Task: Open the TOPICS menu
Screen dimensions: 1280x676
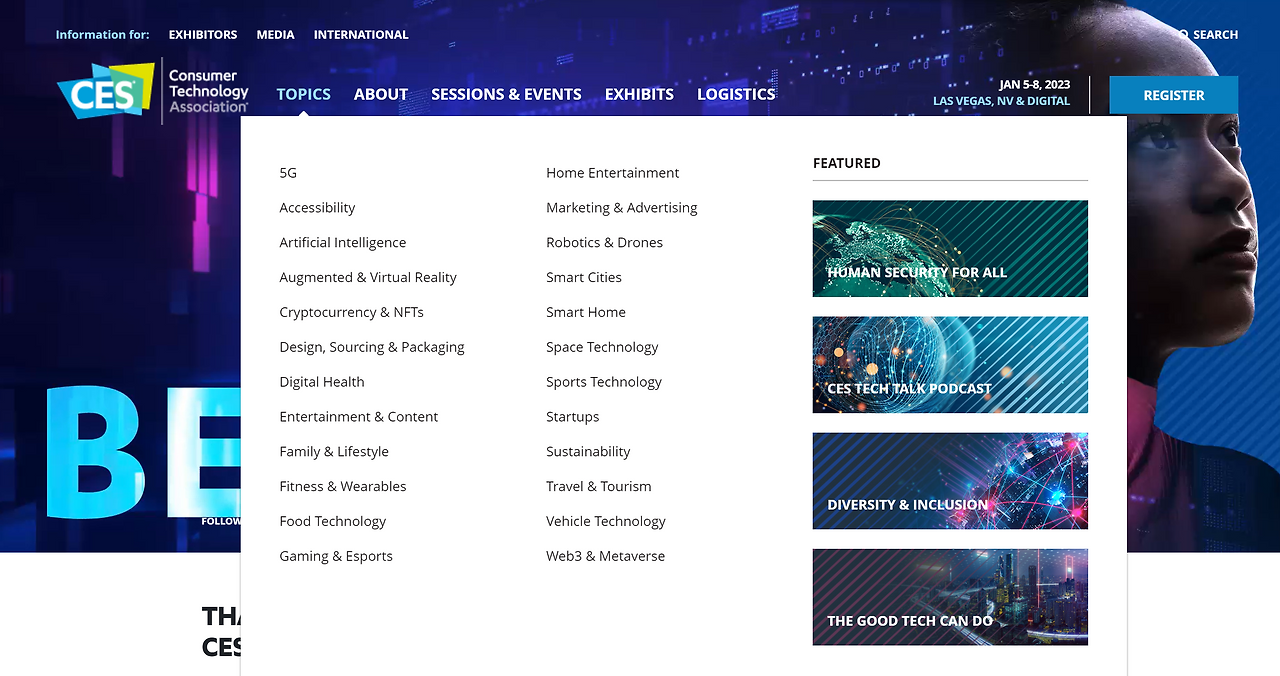Action: 303,94
